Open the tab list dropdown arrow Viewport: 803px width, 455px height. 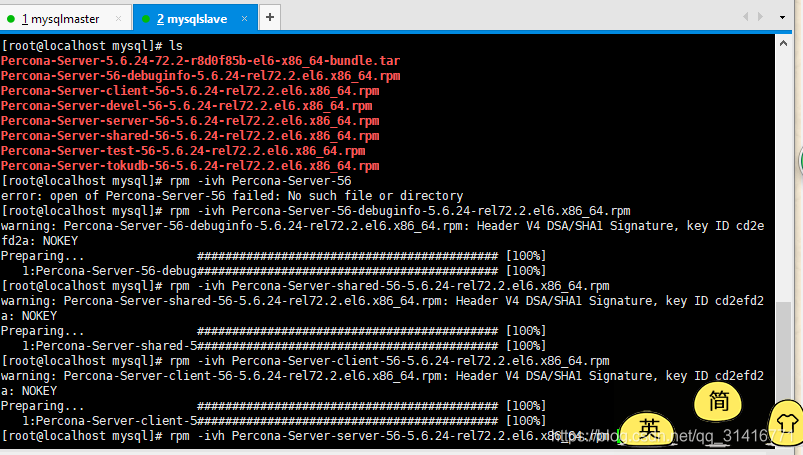point(782,17)
